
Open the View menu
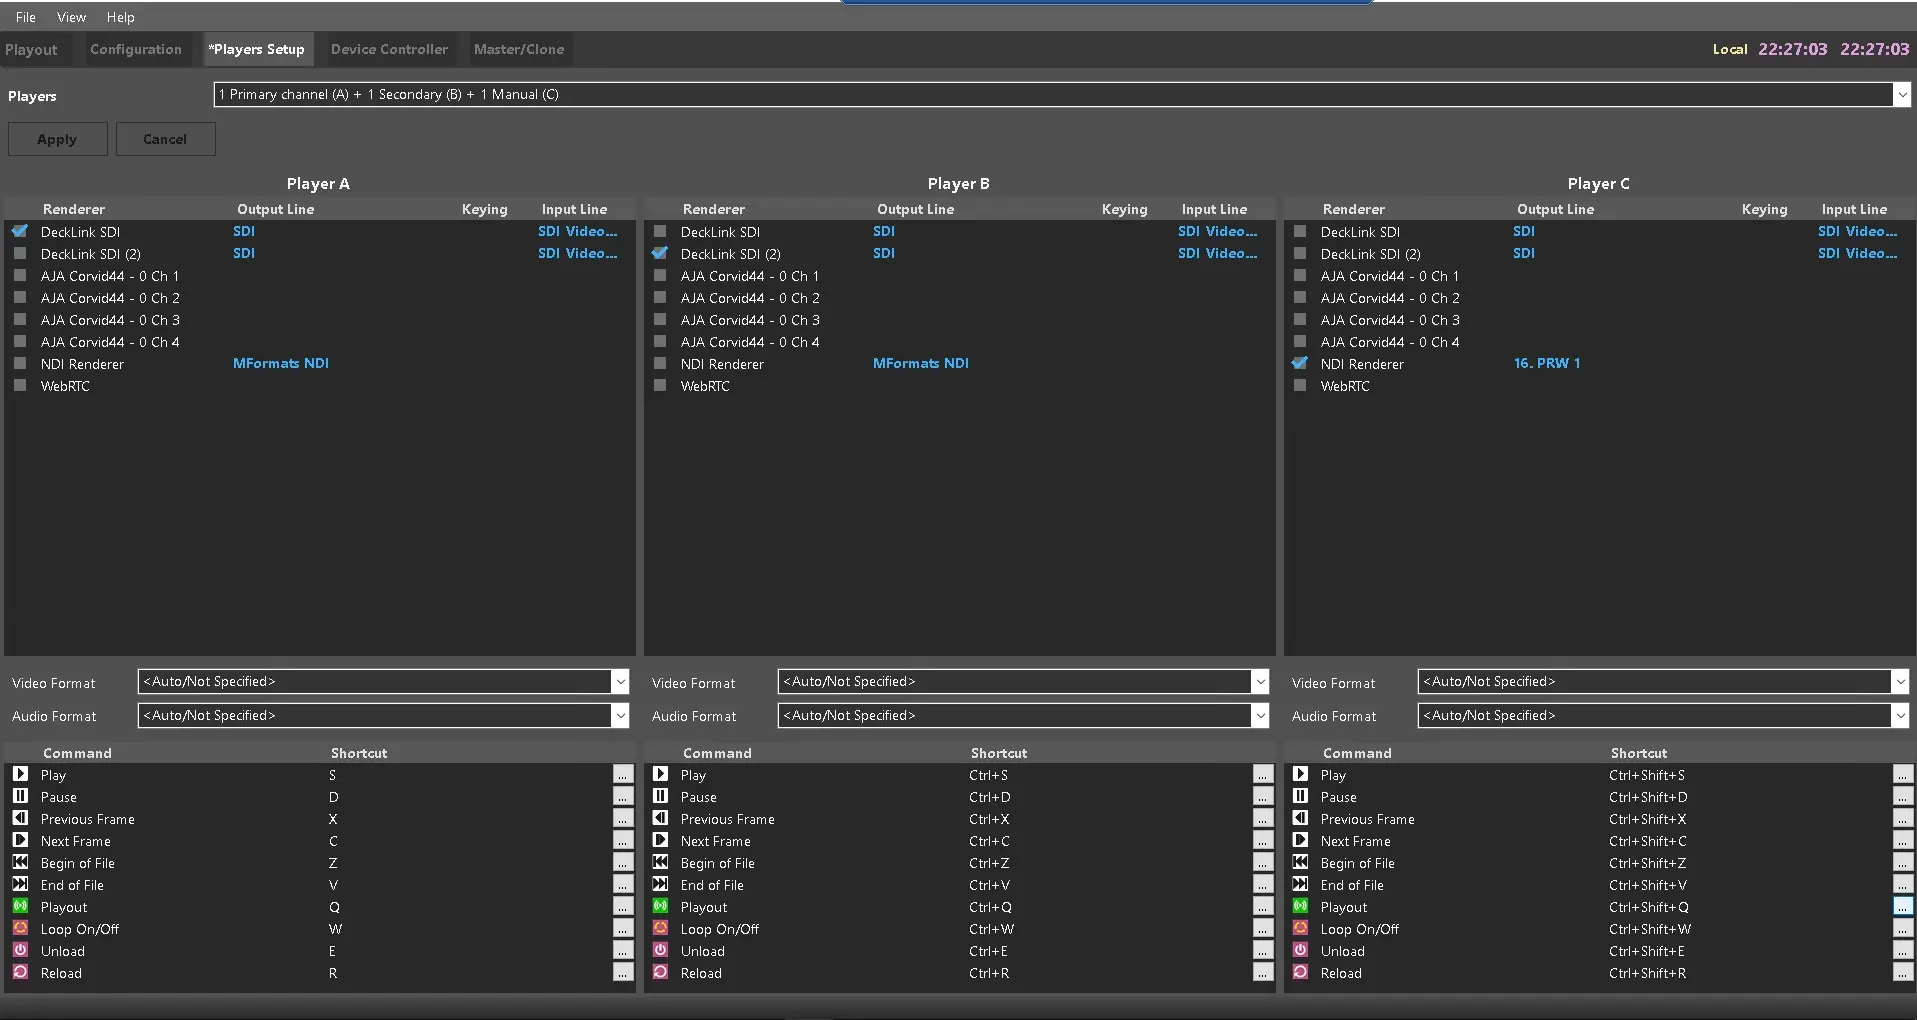(71, 17)
